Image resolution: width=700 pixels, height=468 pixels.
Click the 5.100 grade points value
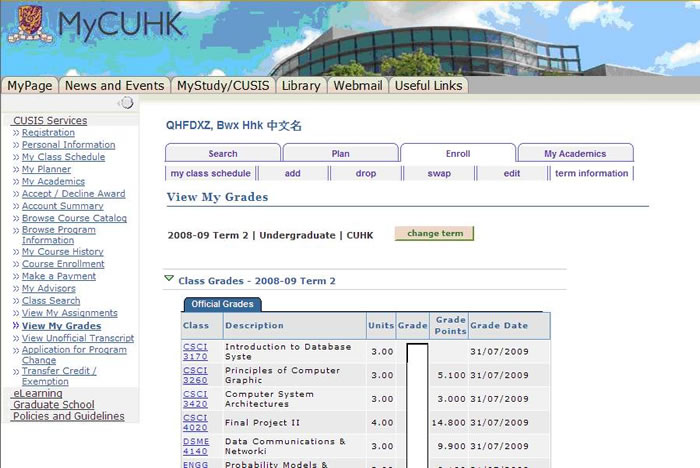(451, 375)
